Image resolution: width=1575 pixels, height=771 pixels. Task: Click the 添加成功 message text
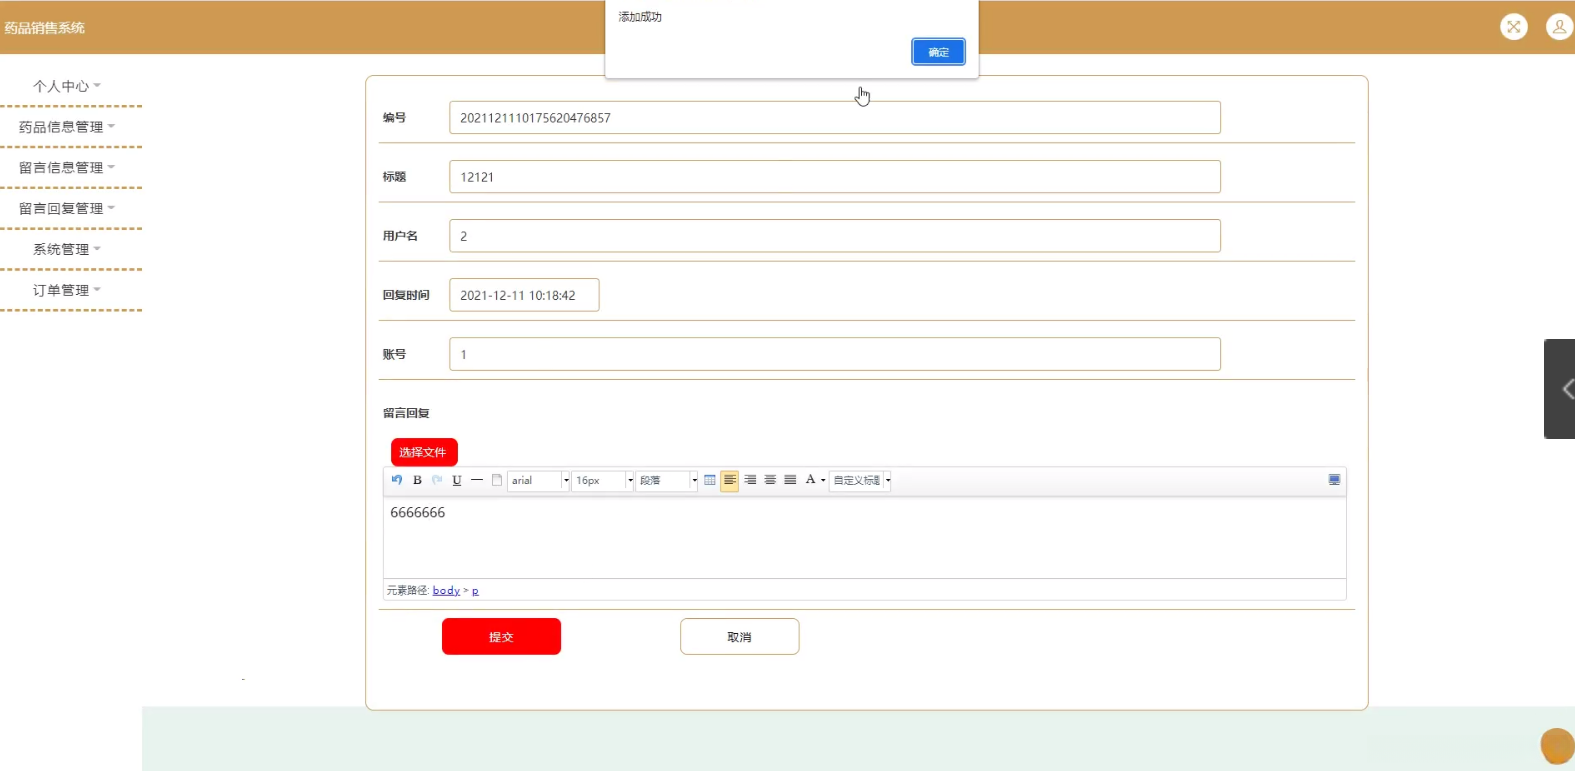pyautogui.click(x=640, y=17)
